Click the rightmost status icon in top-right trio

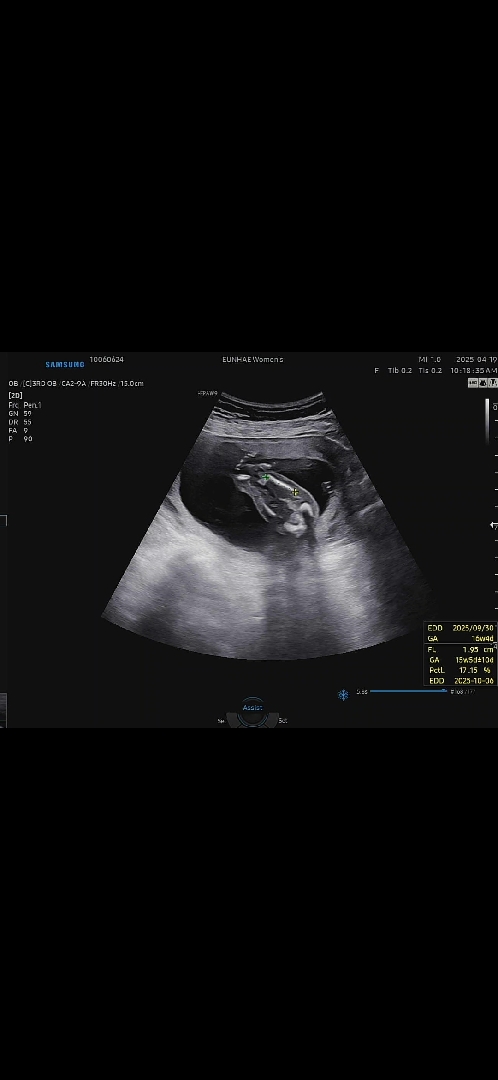point(493,383)
